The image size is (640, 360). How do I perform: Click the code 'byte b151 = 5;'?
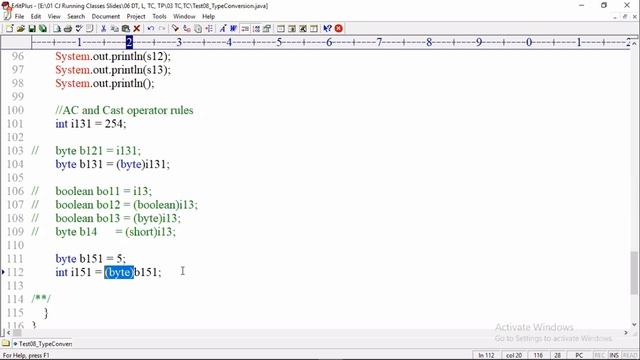pos(90,259)
